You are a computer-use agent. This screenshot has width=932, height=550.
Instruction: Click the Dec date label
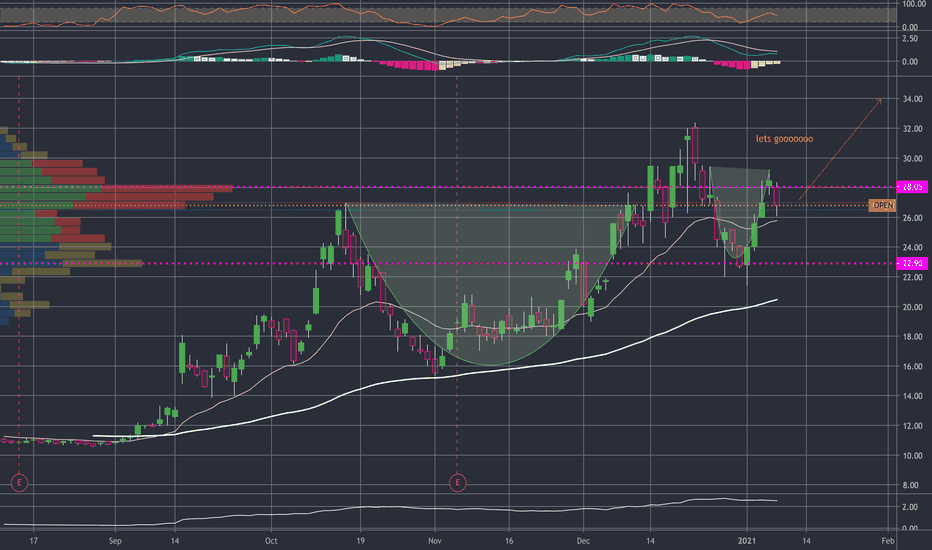pyautogui.click(x=583, y=540)
